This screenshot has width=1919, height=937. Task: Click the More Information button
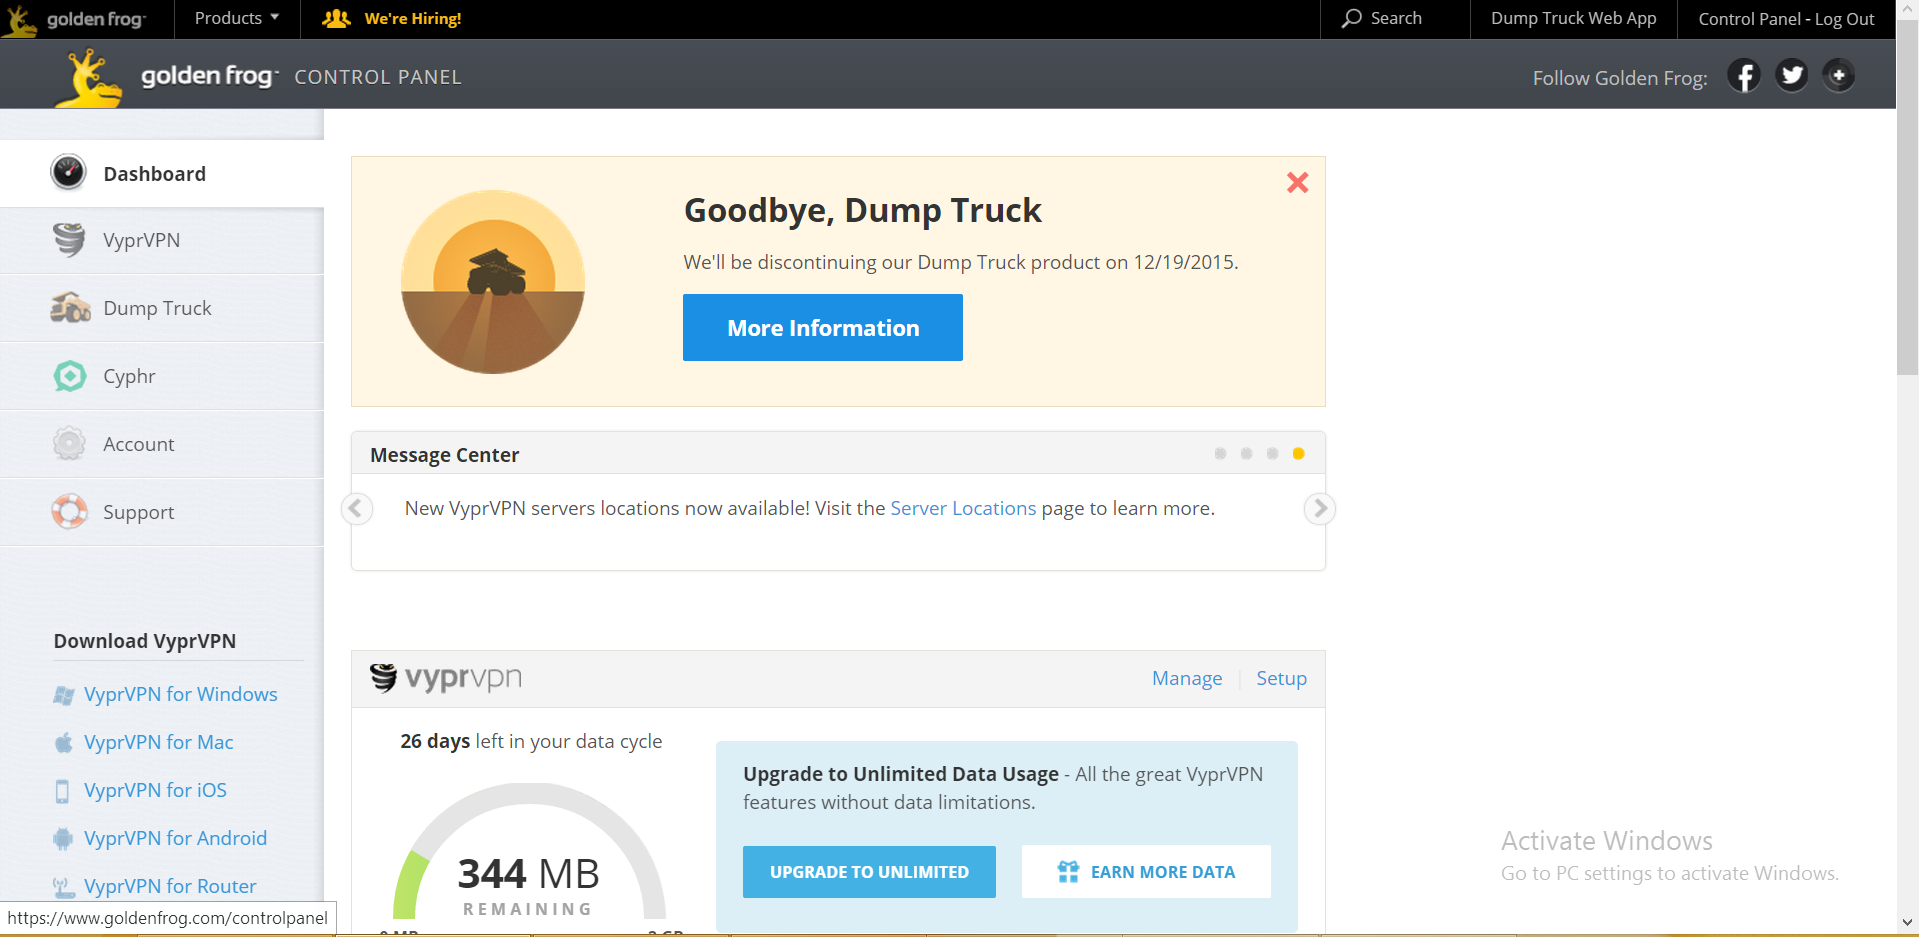(x=822, y=327)
